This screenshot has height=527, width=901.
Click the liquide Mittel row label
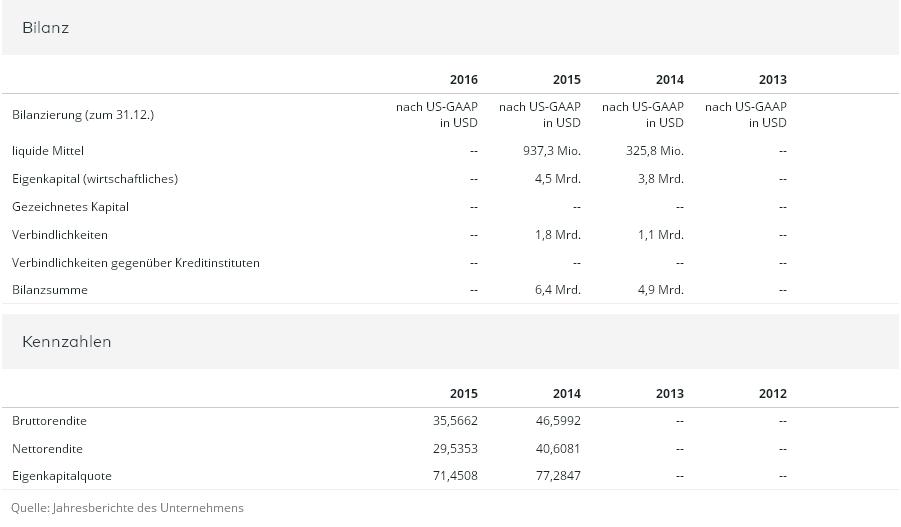48,151
